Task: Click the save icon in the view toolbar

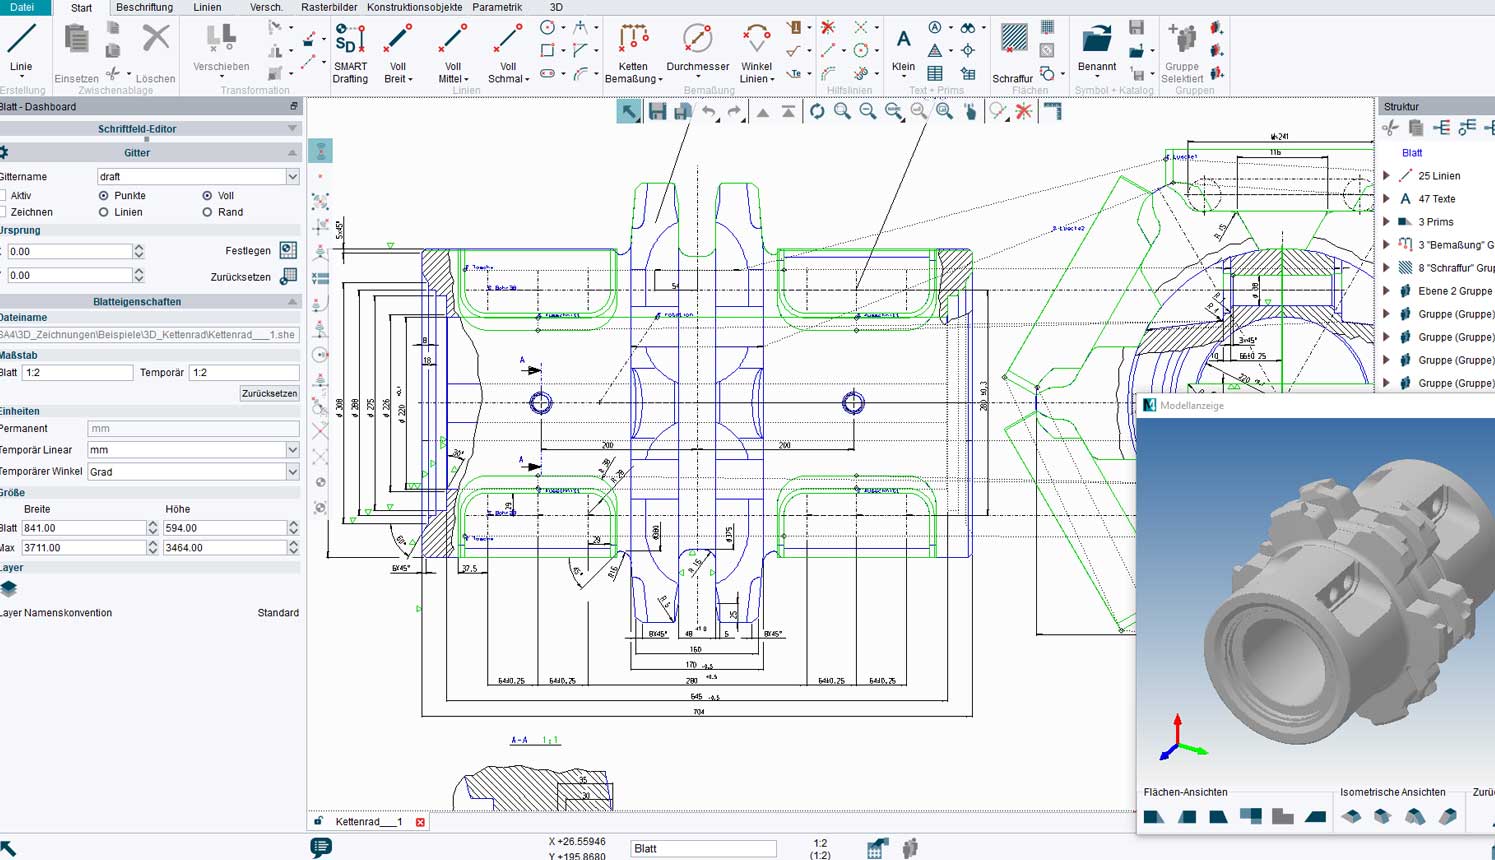Action: coord(657,112)
